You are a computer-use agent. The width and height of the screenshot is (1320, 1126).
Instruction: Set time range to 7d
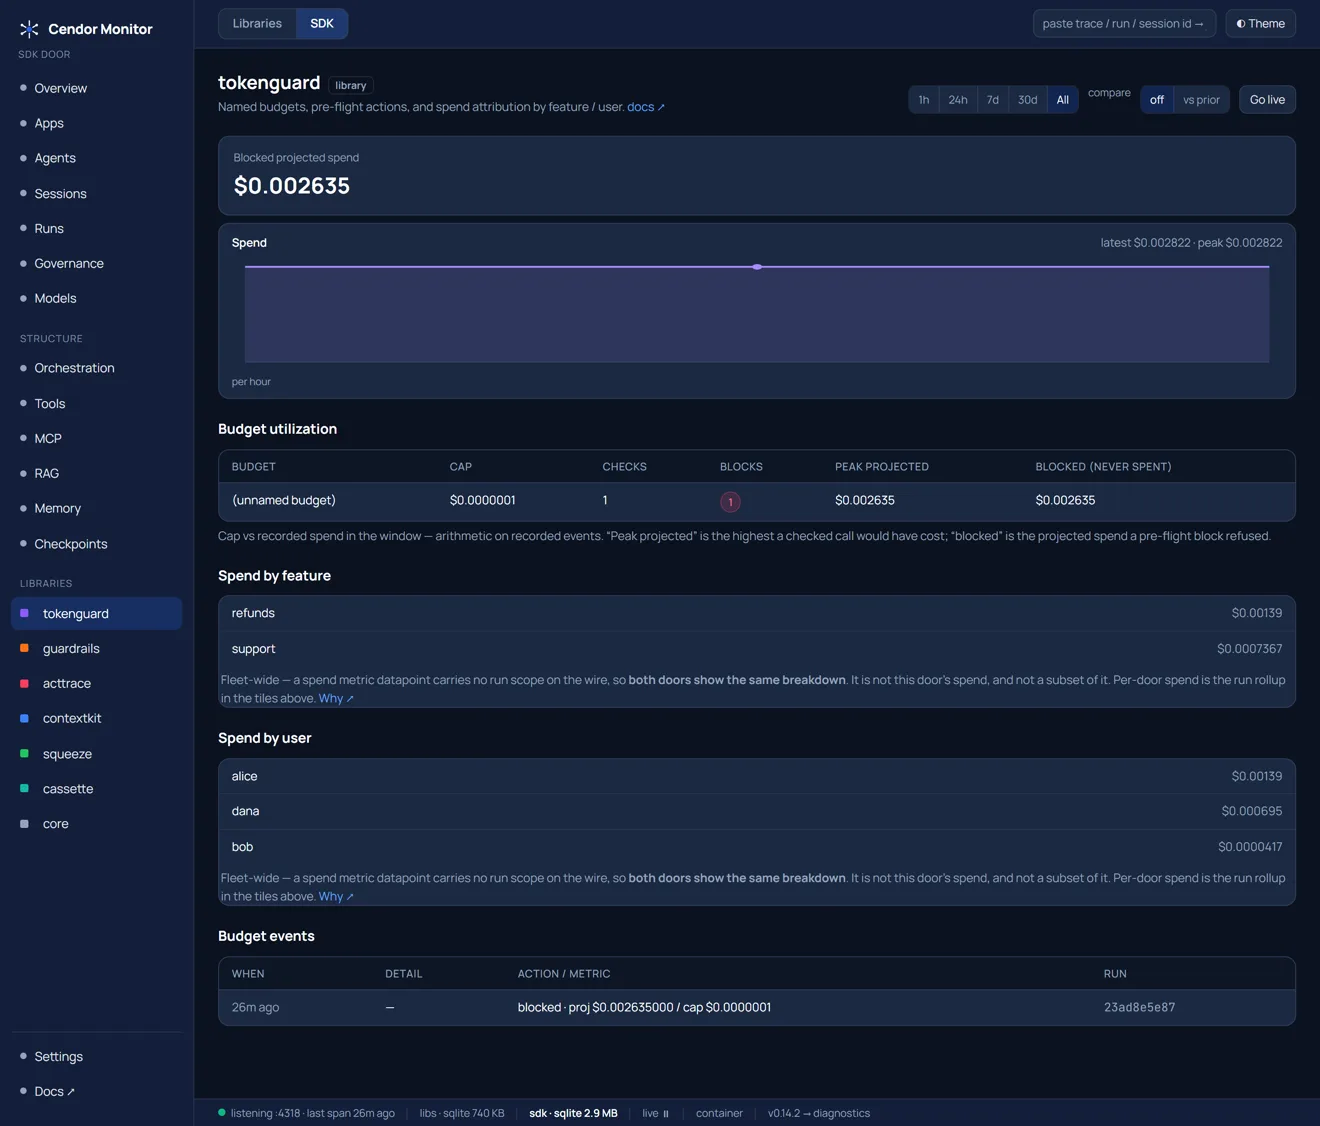[x=993, y=99]
